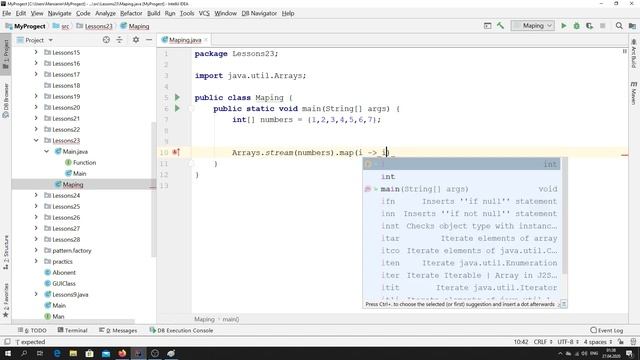Image resolution: width=640 pixels, height=360 pixels.
Task: Open Mail app from taskbar
Action: pyautogui.click(x=106, y=353)
